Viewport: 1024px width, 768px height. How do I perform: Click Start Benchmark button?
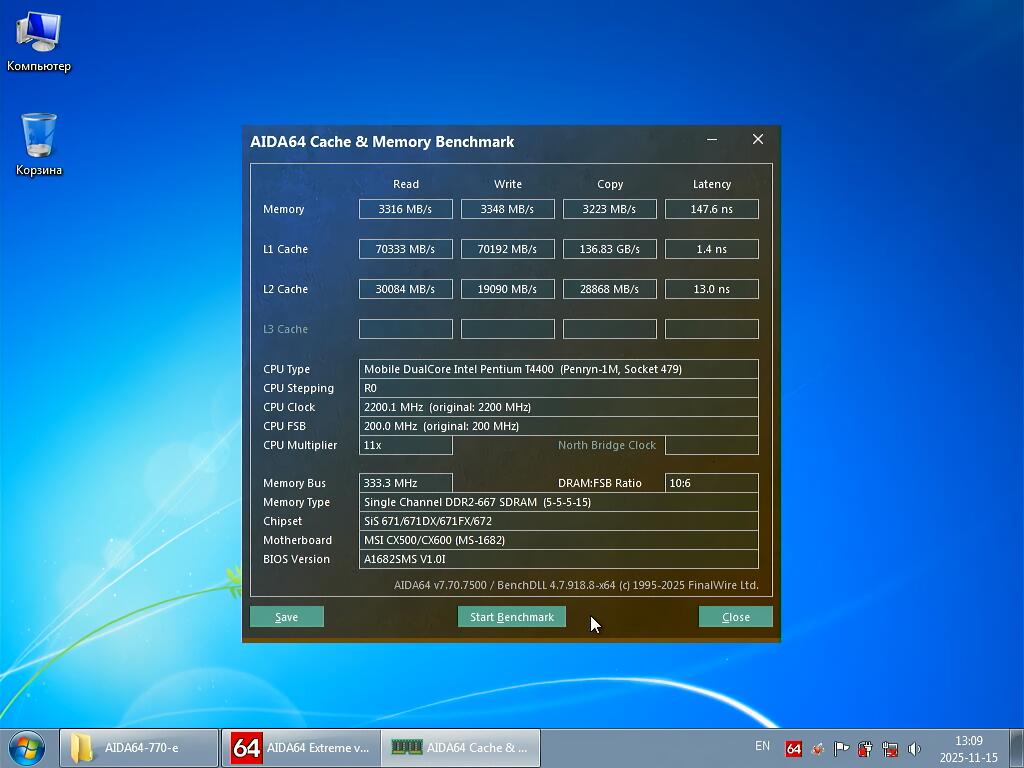(512, 616)
